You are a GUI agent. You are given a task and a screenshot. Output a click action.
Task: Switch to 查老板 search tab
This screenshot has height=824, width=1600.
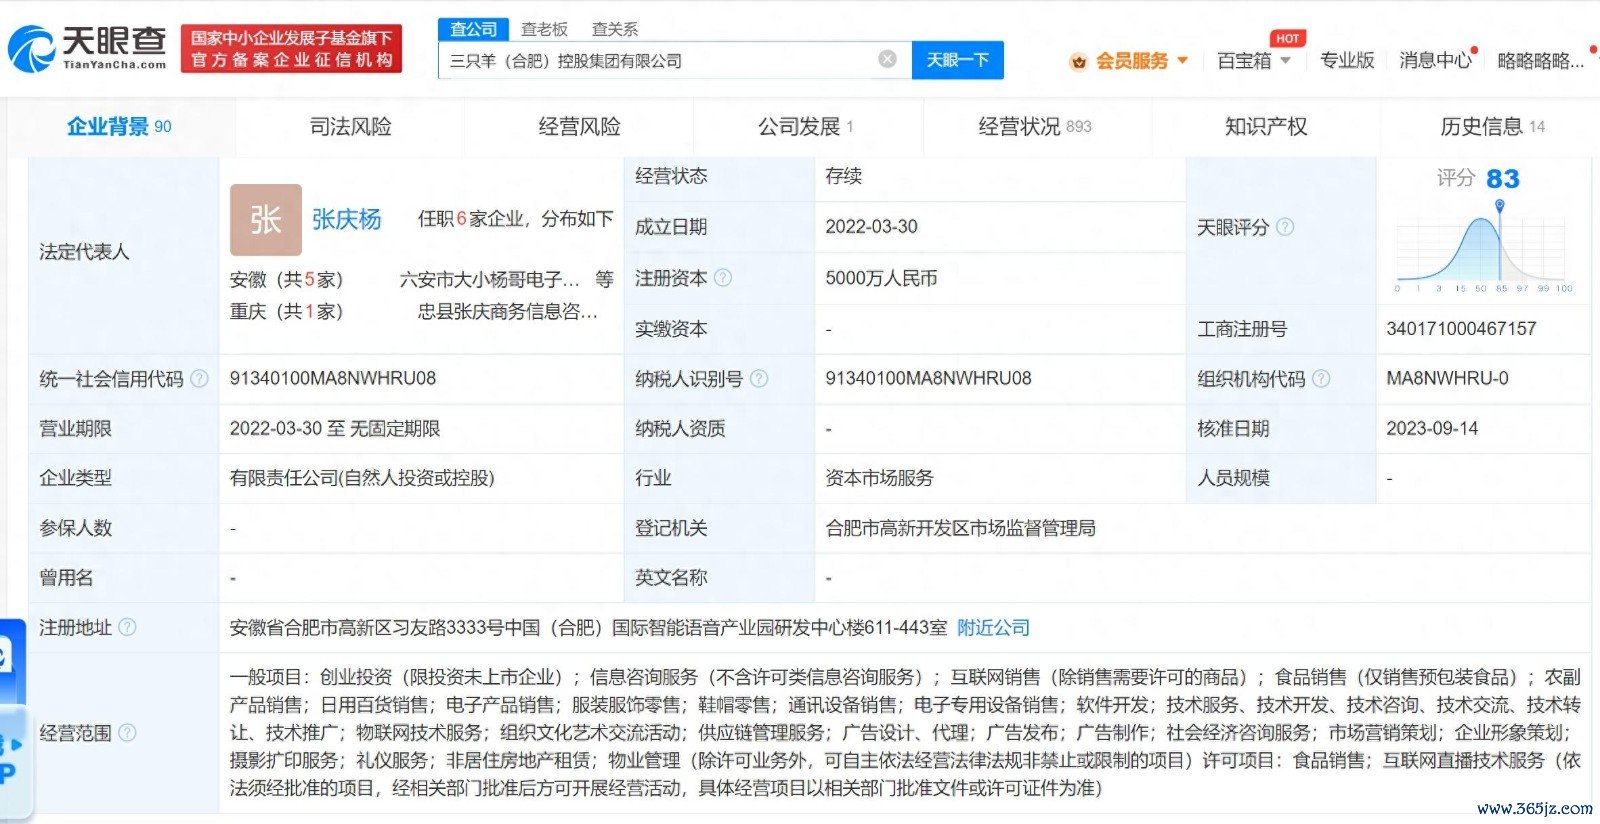544,30
